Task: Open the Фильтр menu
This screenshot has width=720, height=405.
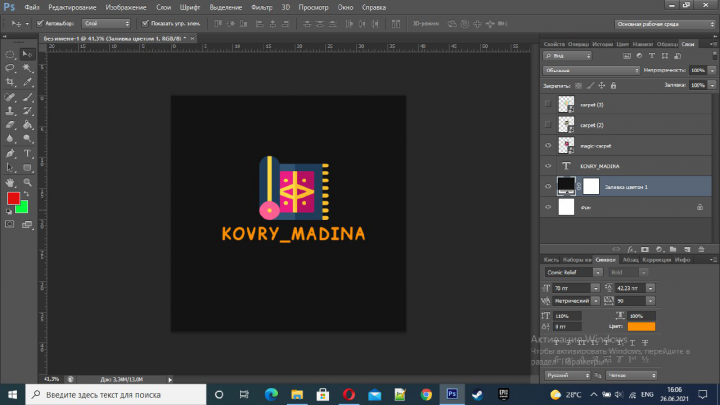Action: (262, 7)
